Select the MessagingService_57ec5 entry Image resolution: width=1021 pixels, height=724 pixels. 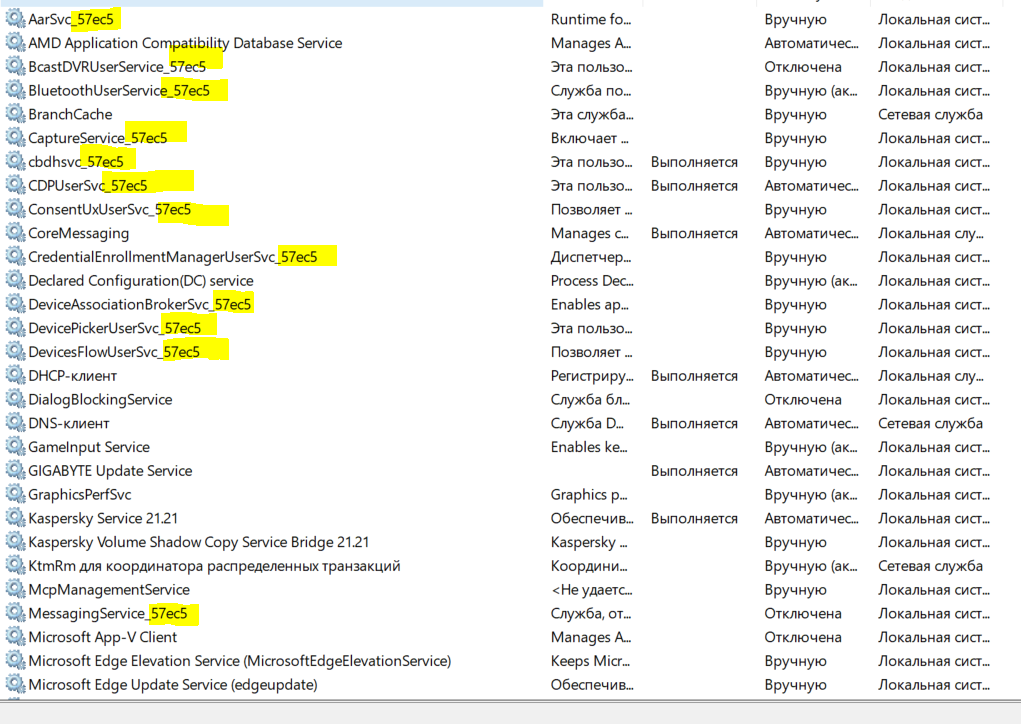pyautogui.click(x=107, y=613)
